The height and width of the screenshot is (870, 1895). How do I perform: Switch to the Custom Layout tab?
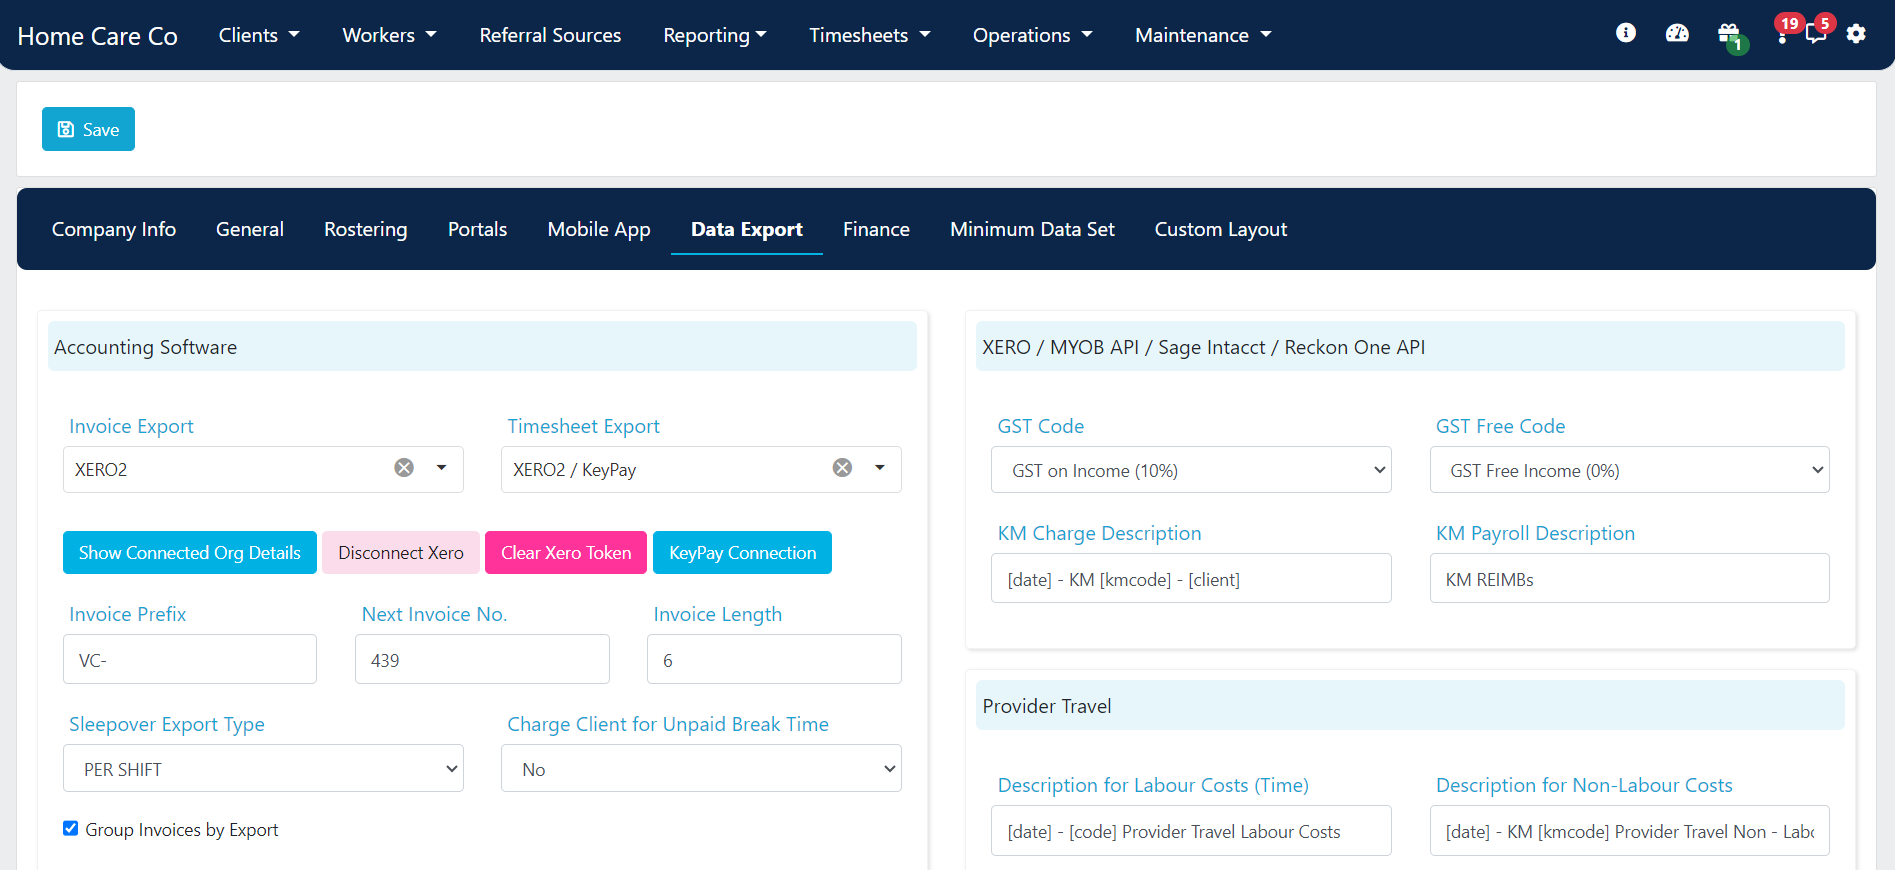pos(1221,229)
